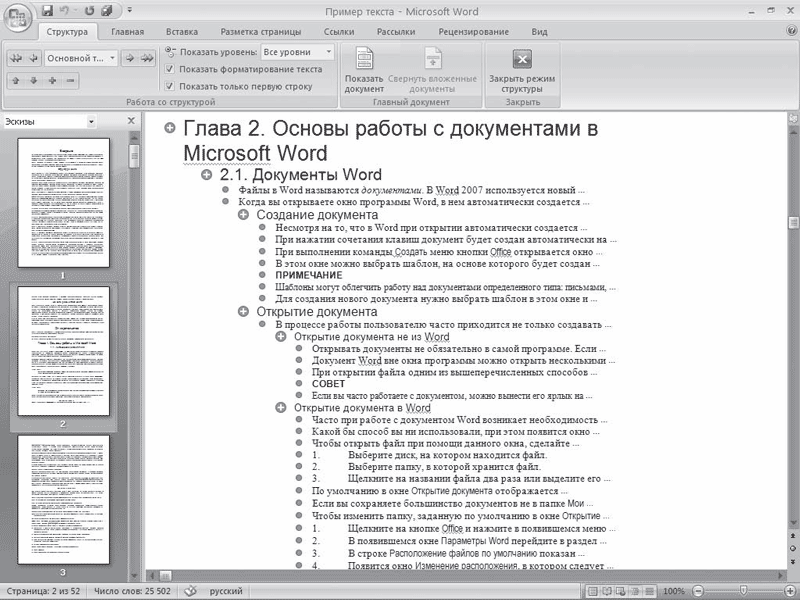Collapse selected outline item with minus
This screenshot has height=600, width=800.
[70, 81]
